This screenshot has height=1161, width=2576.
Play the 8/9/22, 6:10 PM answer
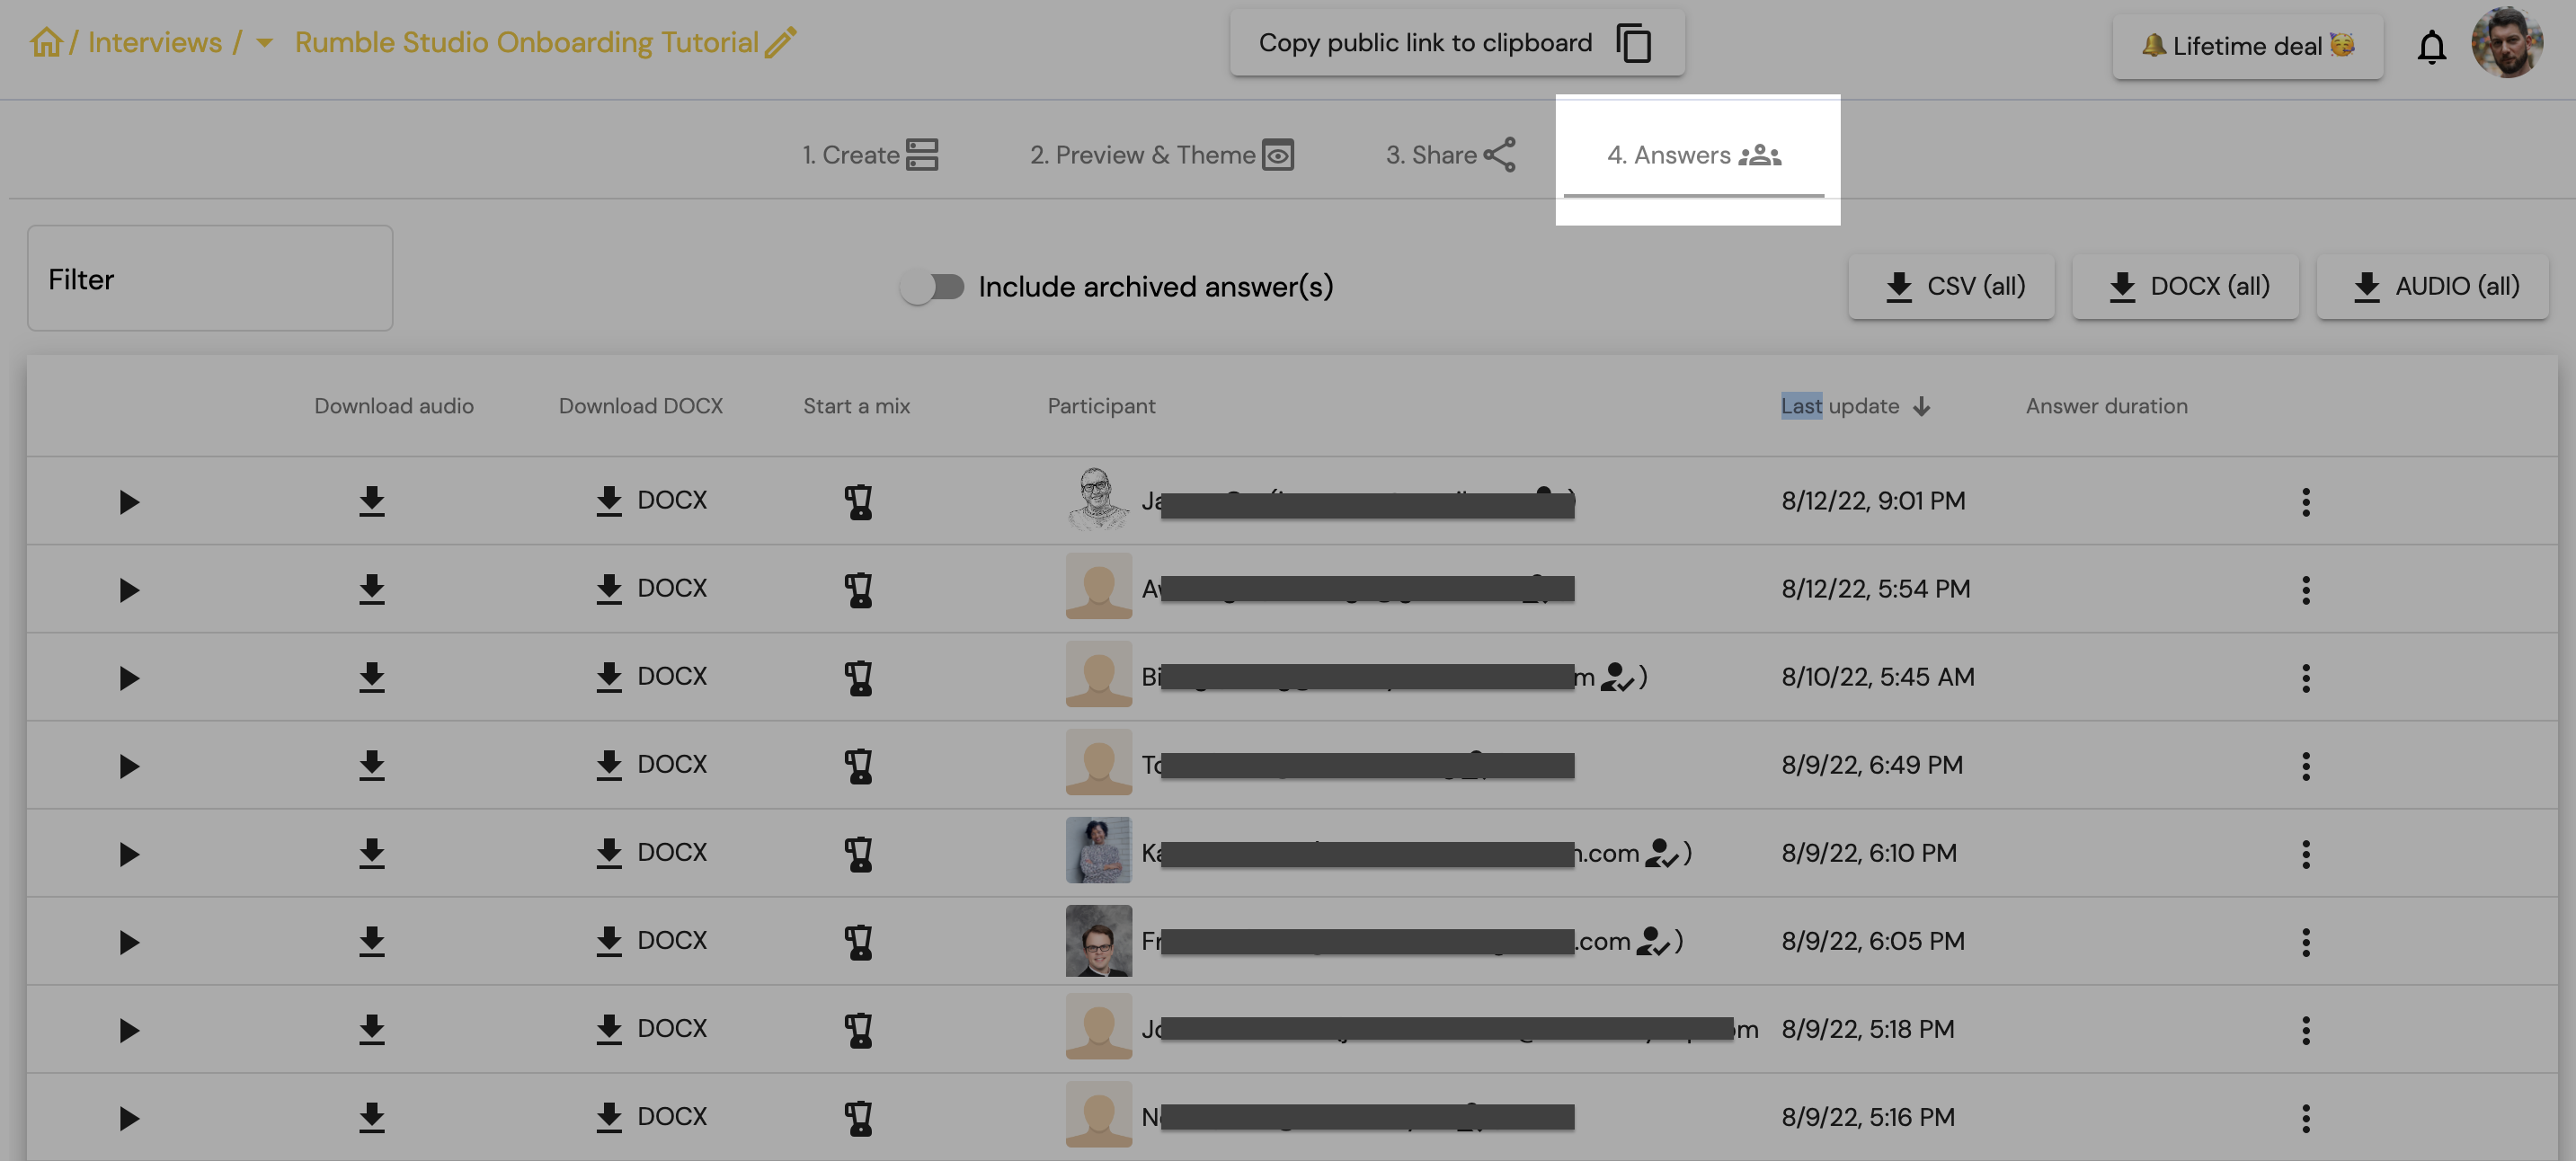click(128, 854)
